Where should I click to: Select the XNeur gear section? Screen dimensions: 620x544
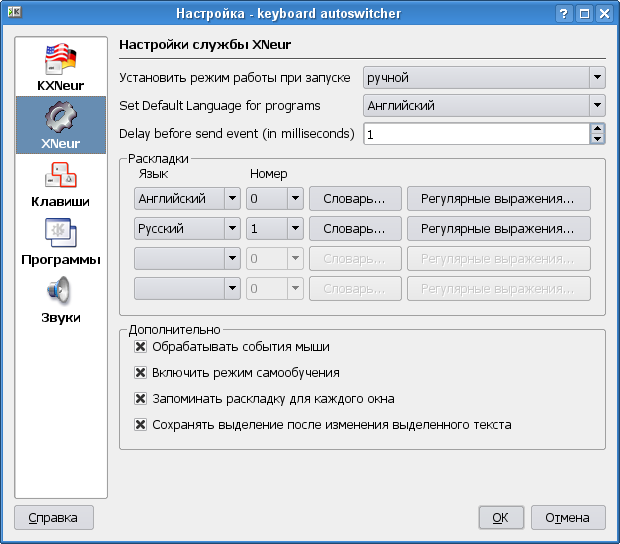(61, 125)
